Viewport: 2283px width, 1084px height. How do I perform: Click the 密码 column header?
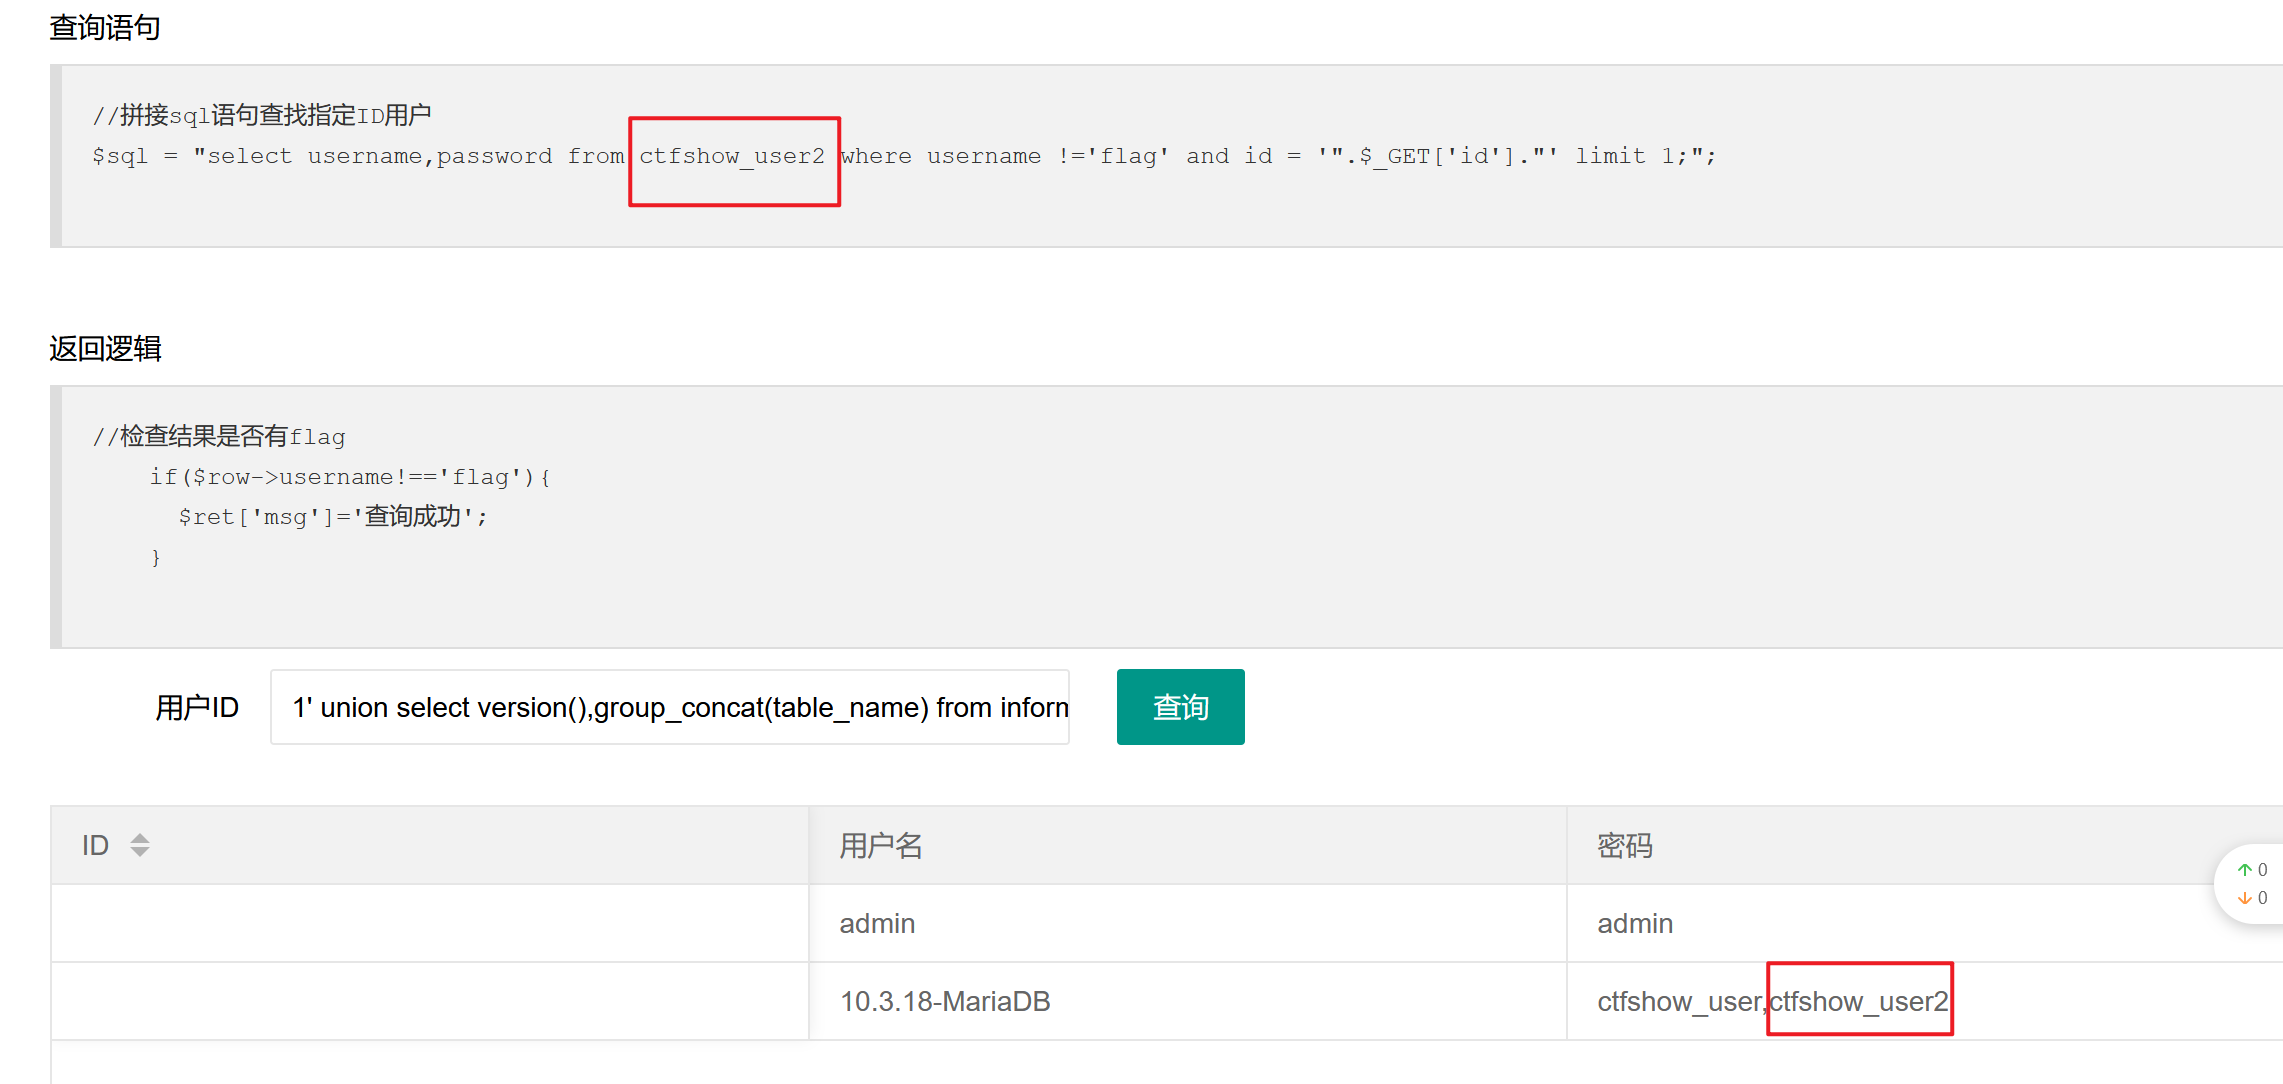click(1625, 846)
